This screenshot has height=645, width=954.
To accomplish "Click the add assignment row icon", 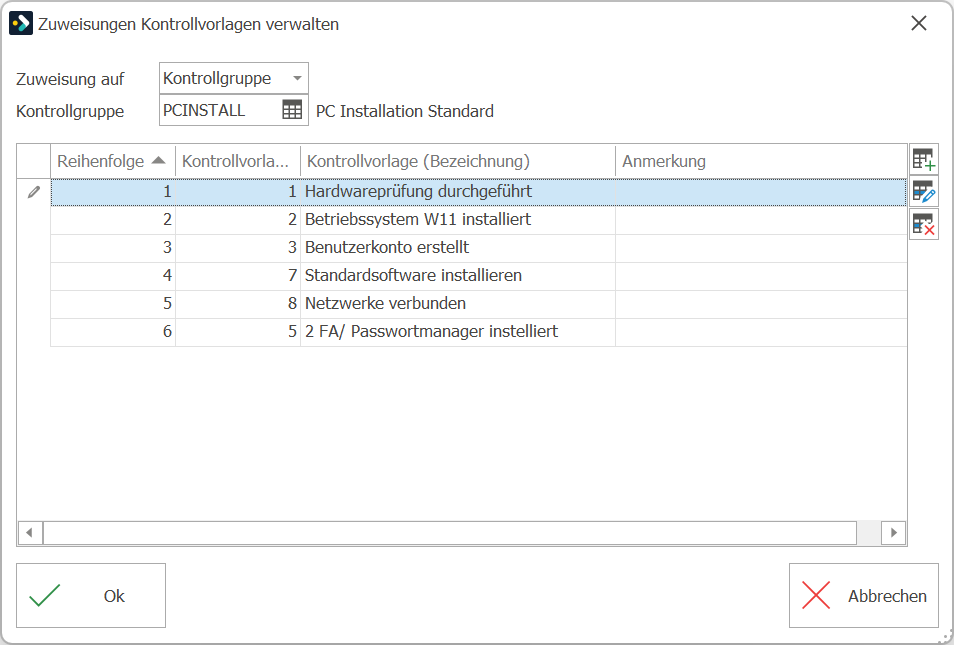I will [x=924, y=160].
